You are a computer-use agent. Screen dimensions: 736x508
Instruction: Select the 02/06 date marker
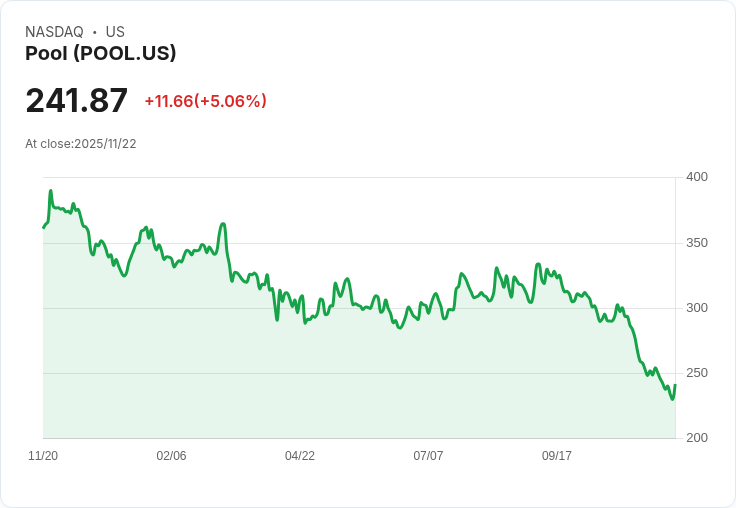coord(171,456)
